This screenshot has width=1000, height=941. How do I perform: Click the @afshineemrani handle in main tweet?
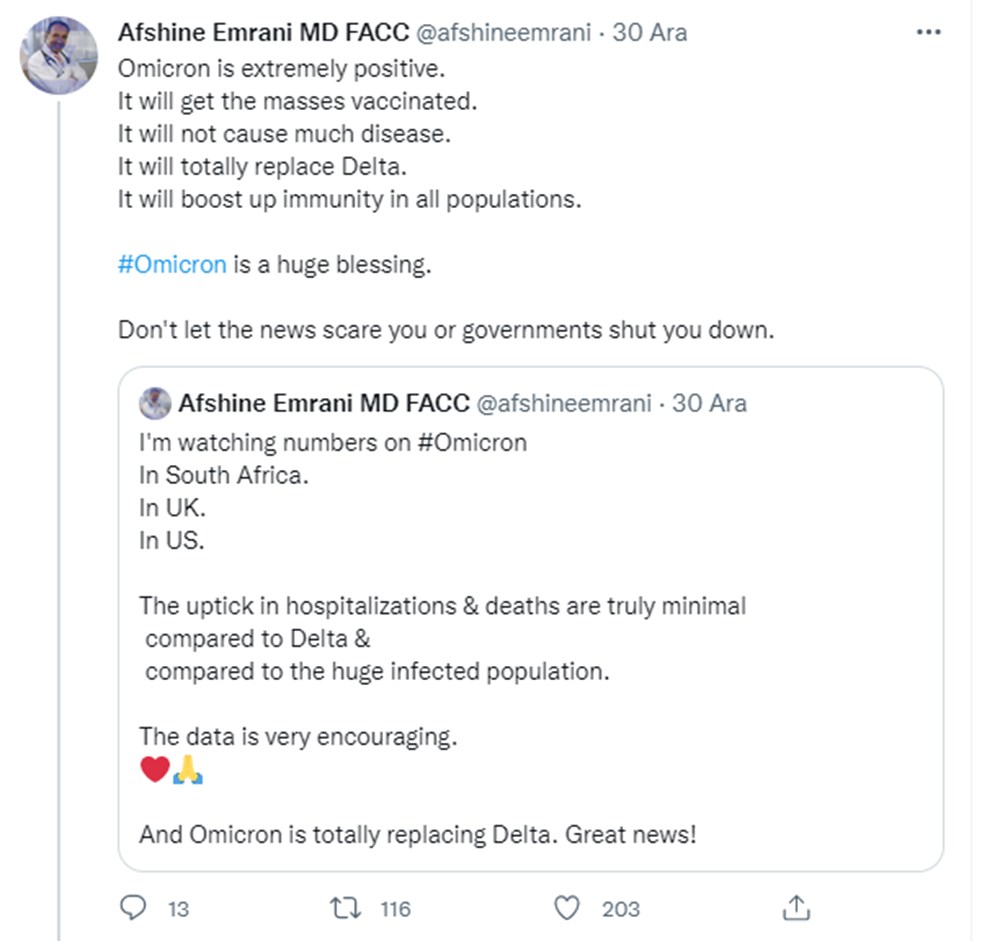[x=501, y=32]
